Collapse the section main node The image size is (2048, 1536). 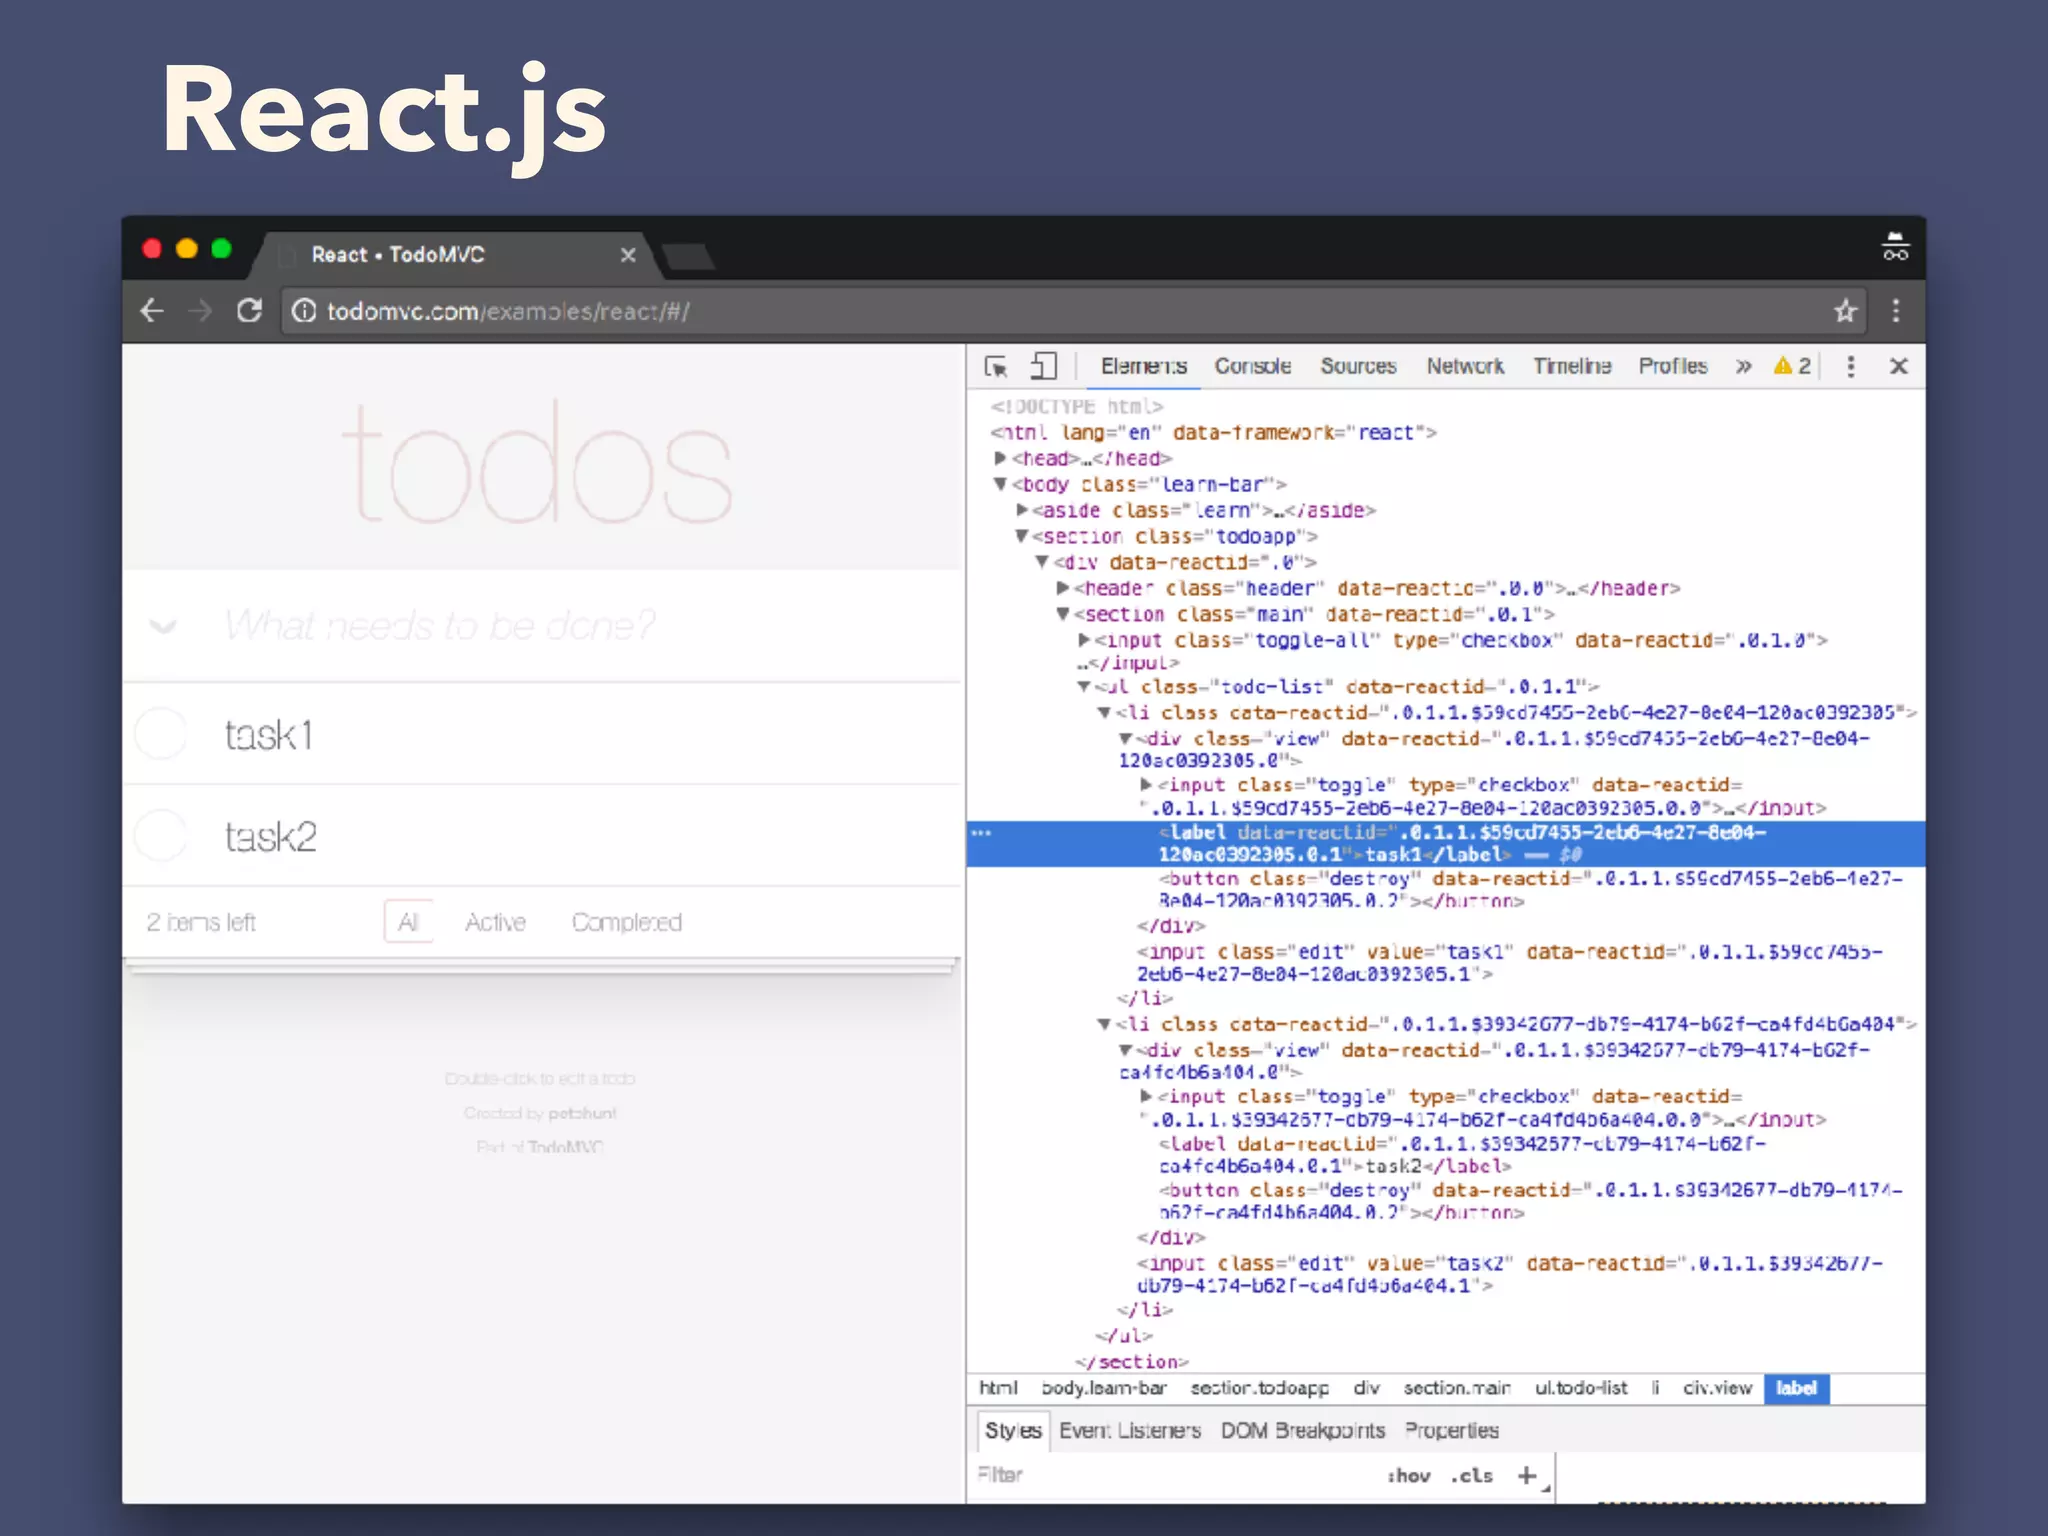(x=1063, y=614)
